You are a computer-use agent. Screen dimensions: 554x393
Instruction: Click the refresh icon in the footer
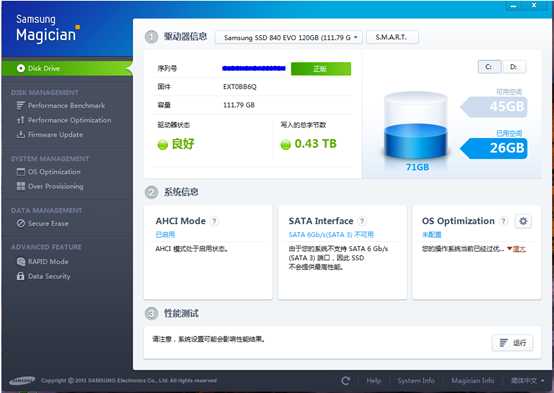click(346, 381)
